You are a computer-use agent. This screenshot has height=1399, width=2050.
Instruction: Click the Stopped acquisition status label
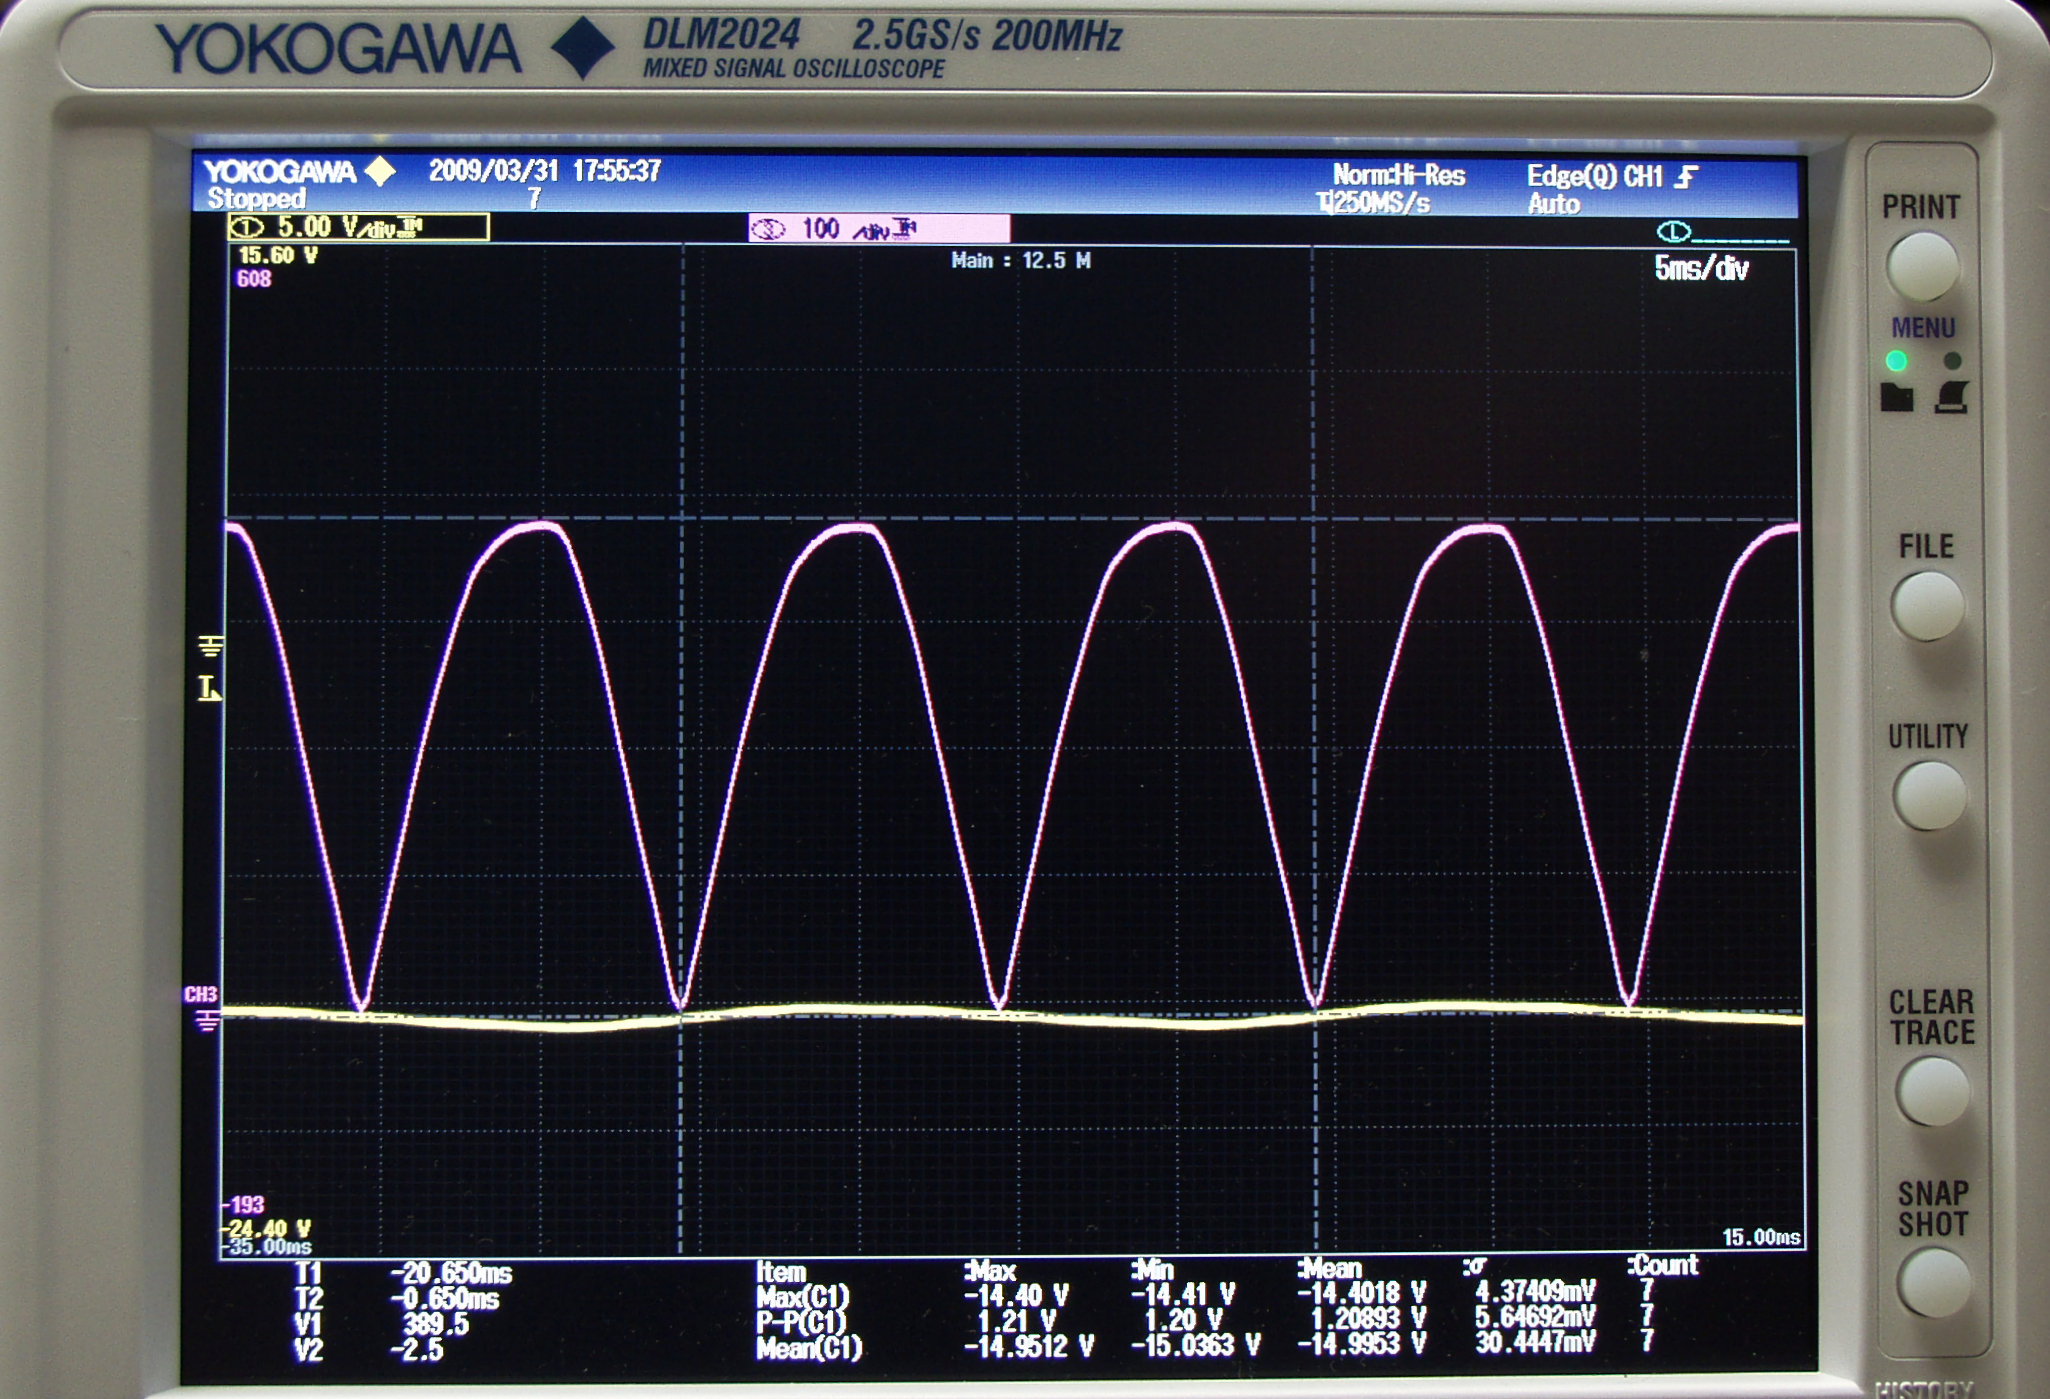256,198
